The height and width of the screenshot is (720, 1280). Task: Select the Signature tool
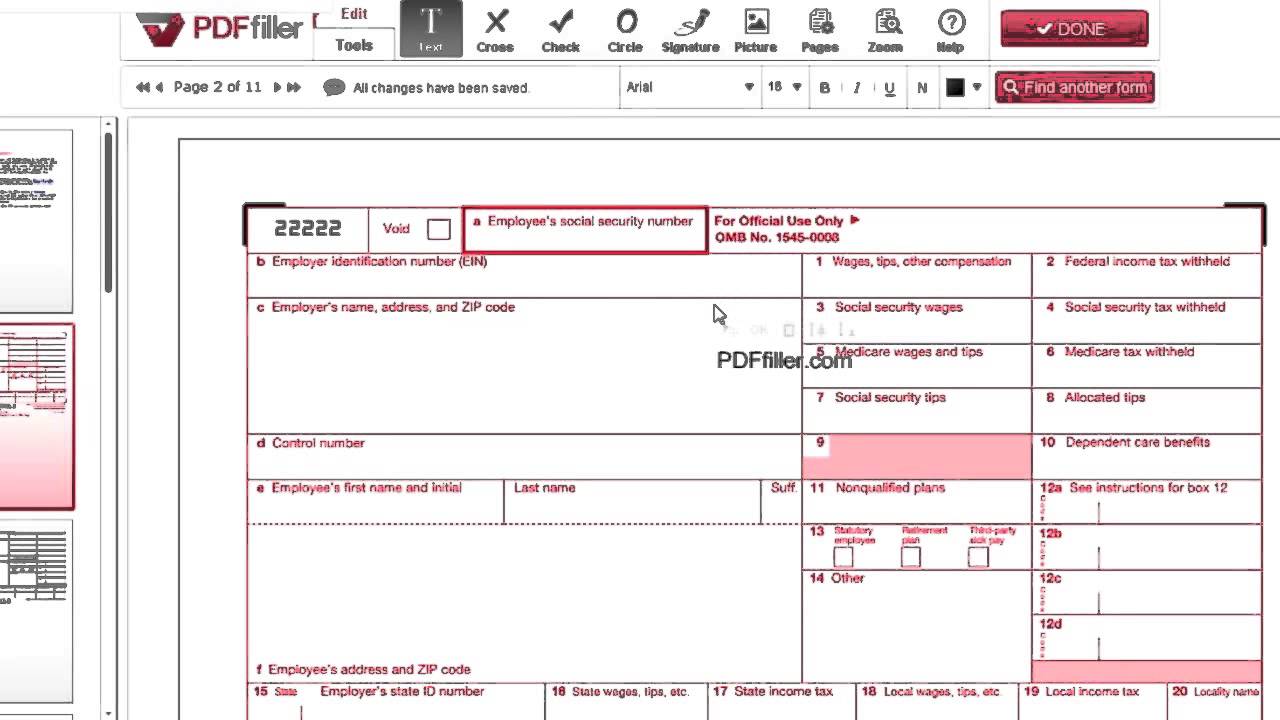point(690,29)
